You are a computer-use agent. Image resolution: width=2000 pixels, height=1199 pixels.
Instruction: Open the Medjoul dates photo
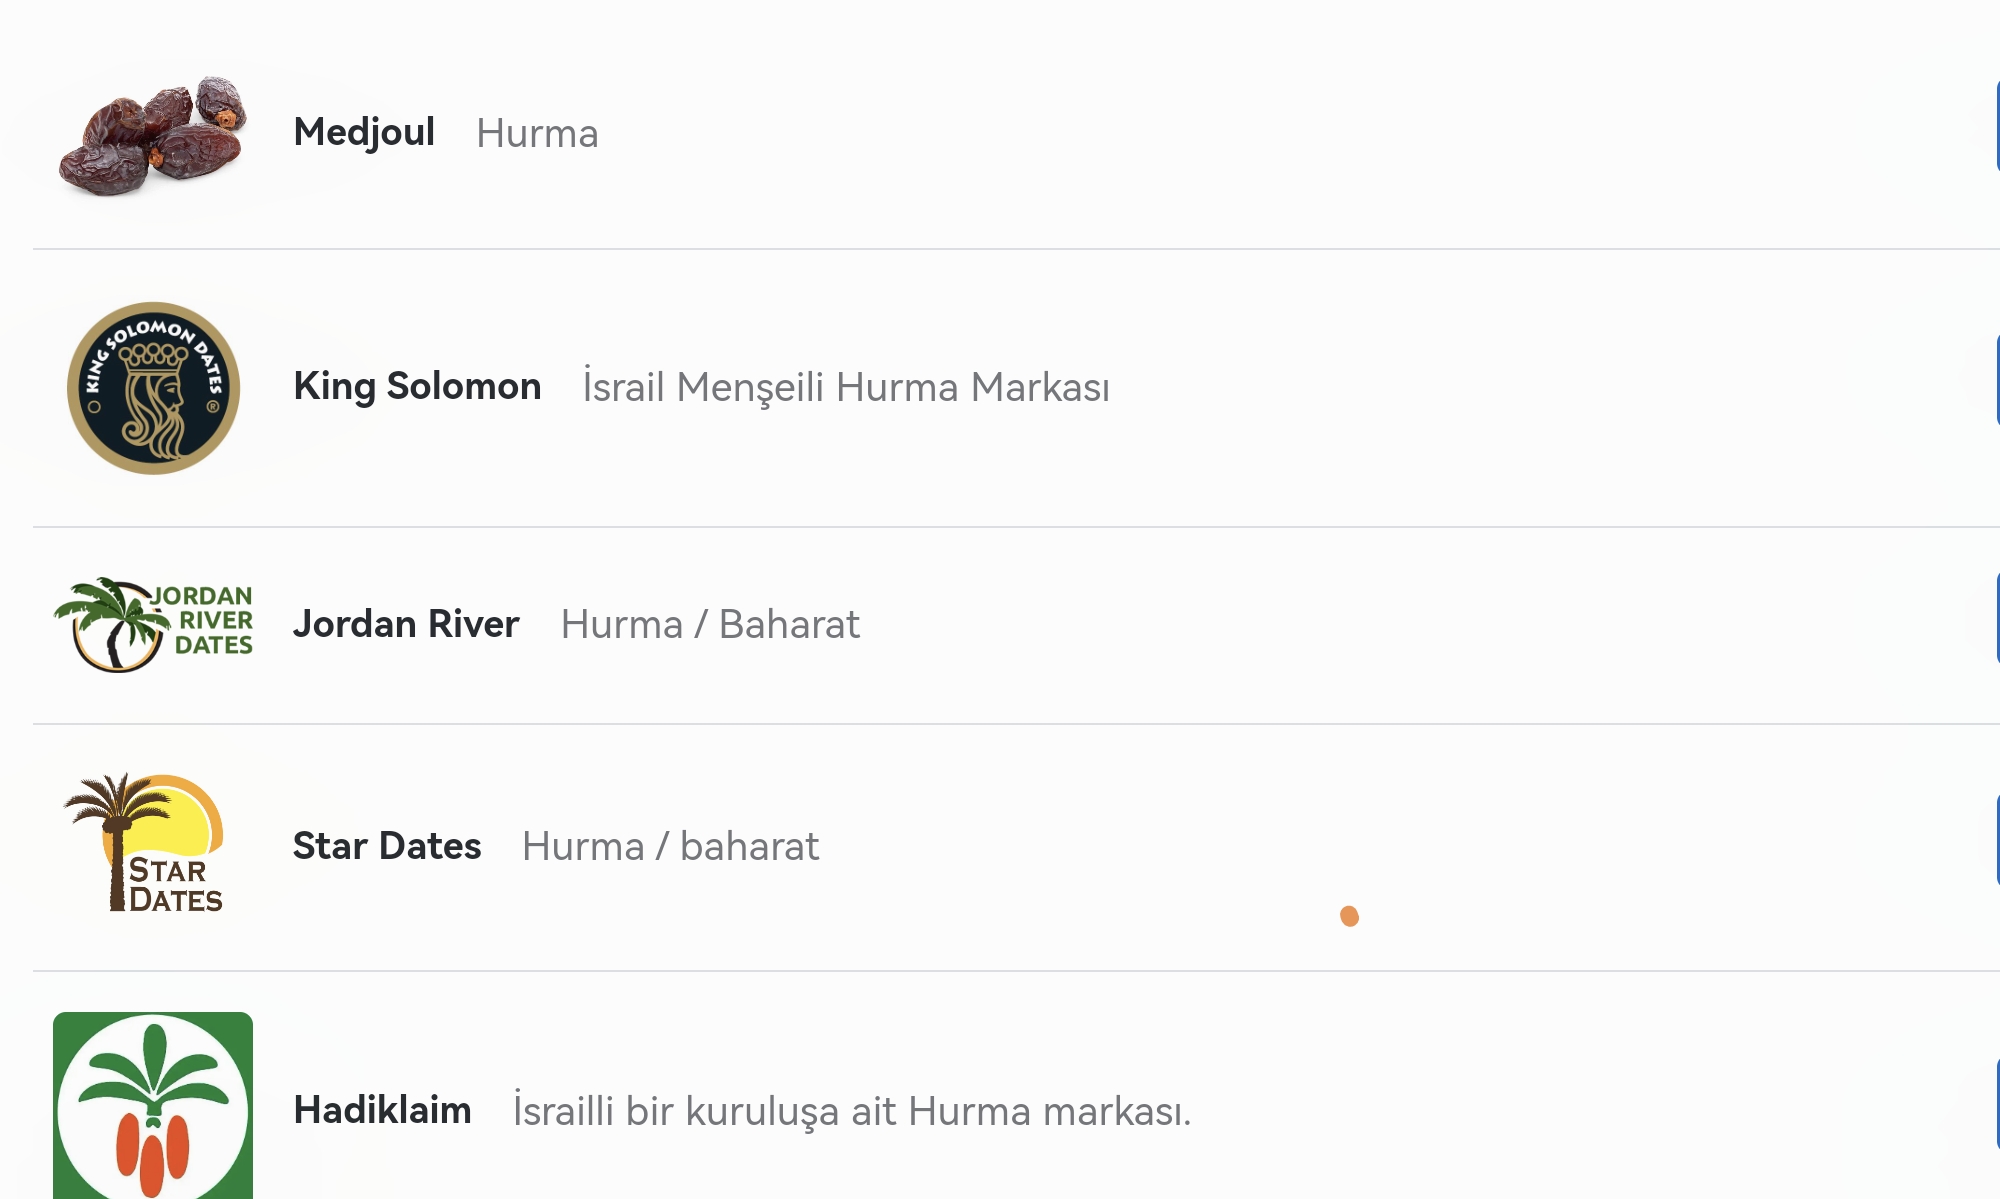[x=153, y=134]
